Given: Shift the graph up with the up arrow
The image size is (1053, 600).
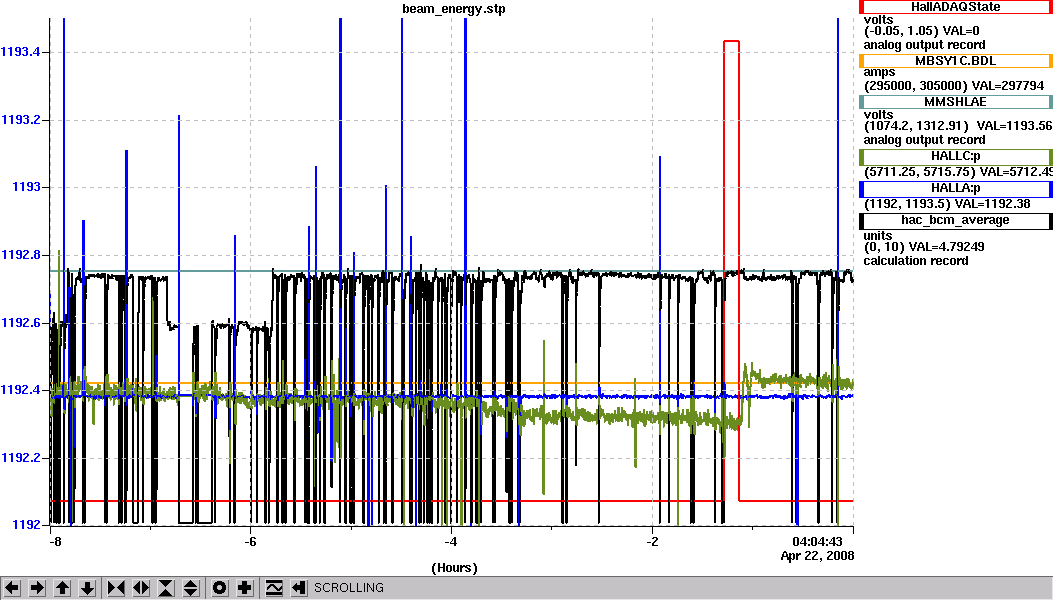Looking at the screenshot, I should click(62, 588).
